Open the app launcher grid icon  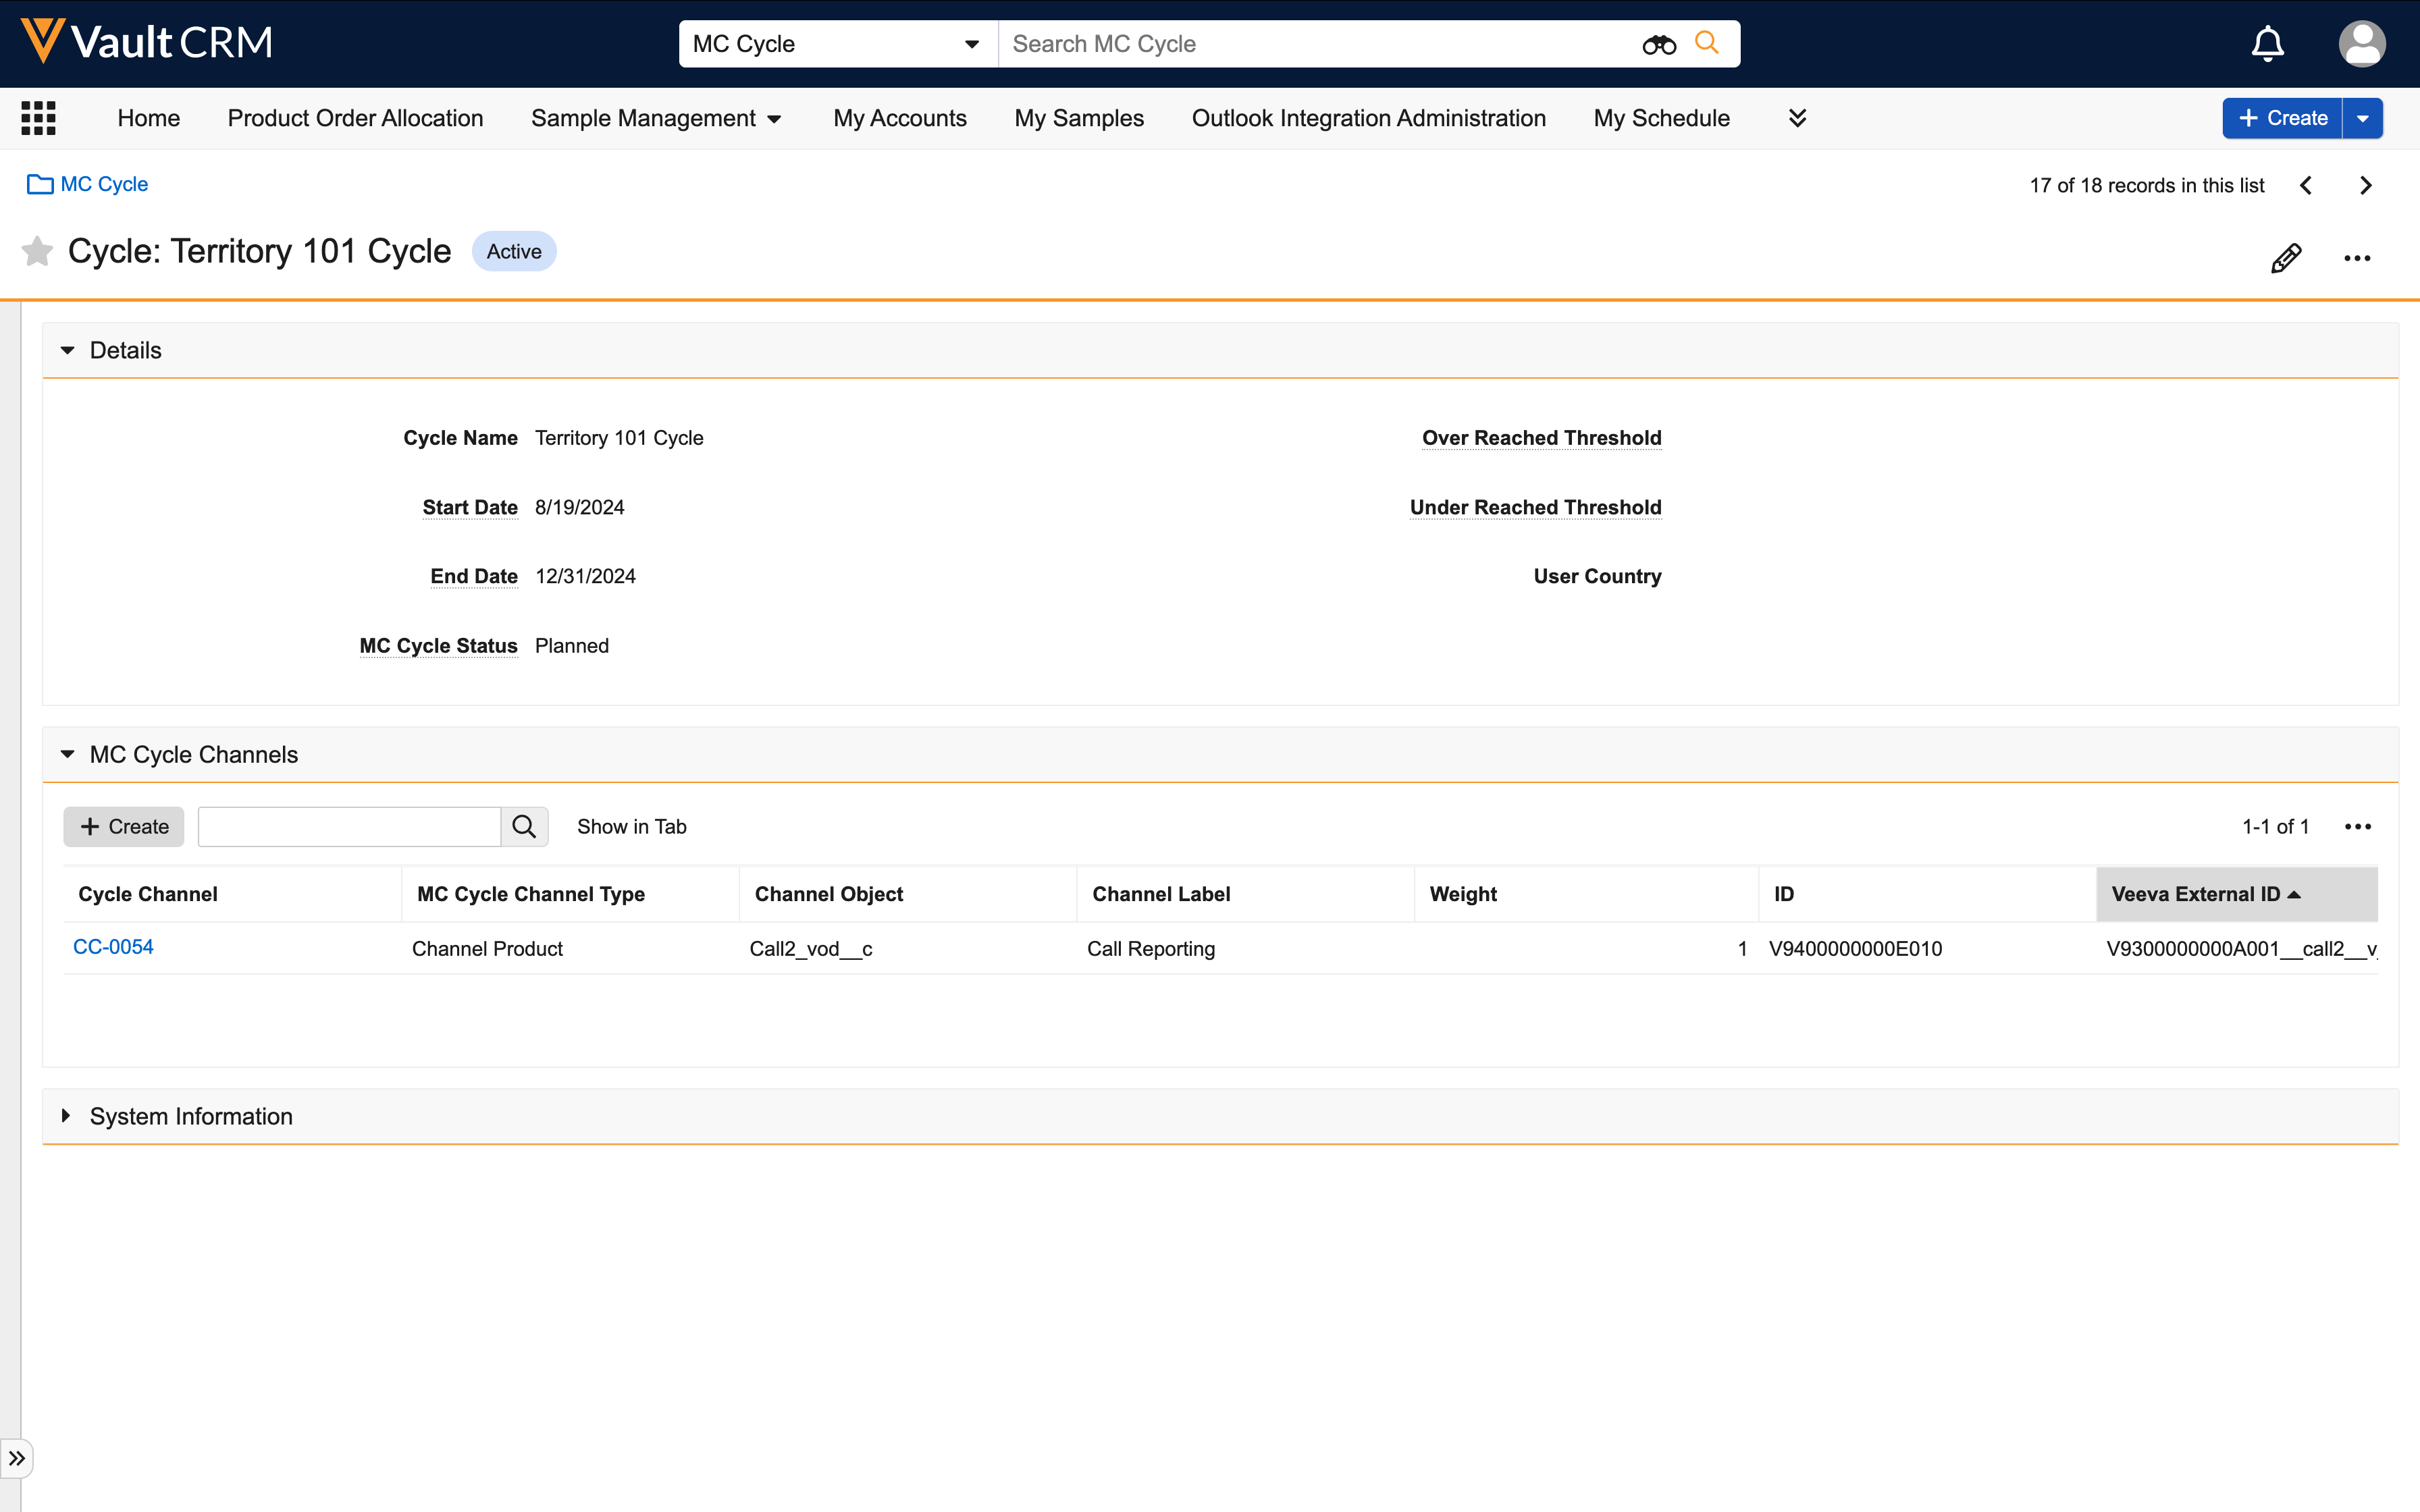38,118
